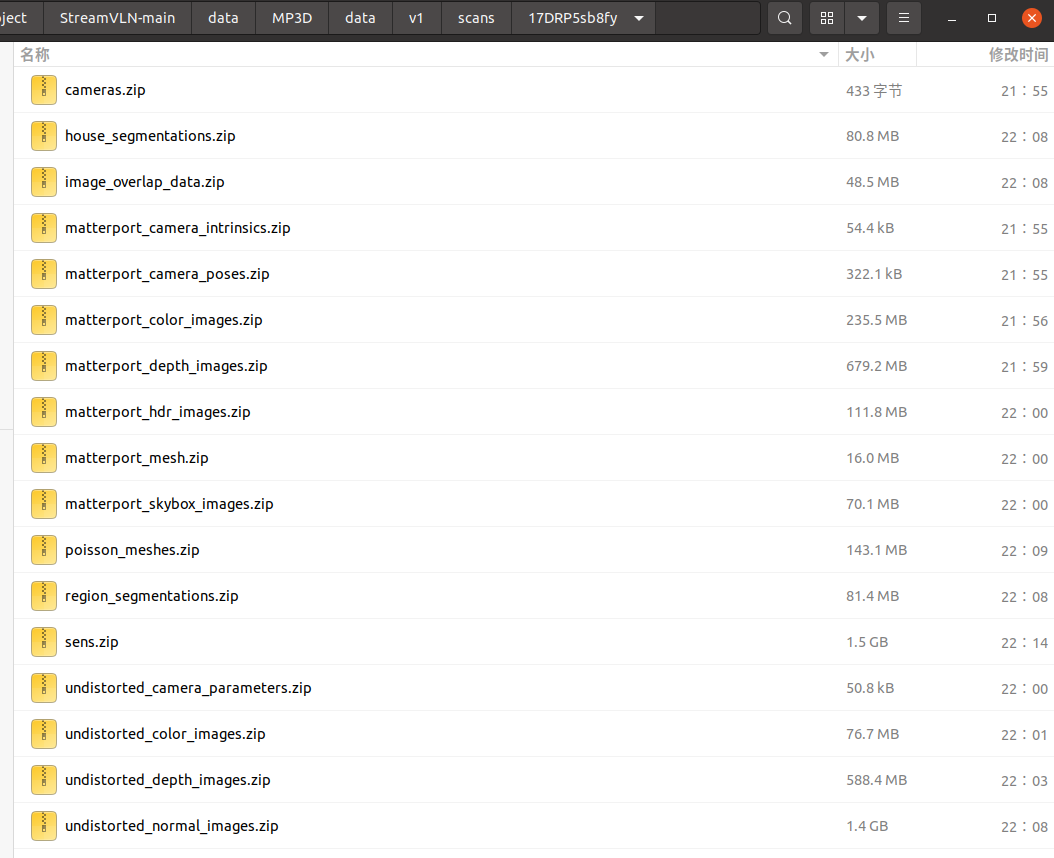This screenshot has height=858, width=1054.
Task: Select the poisson_meshes.zip archive icon
Action: tap(44, 550)
